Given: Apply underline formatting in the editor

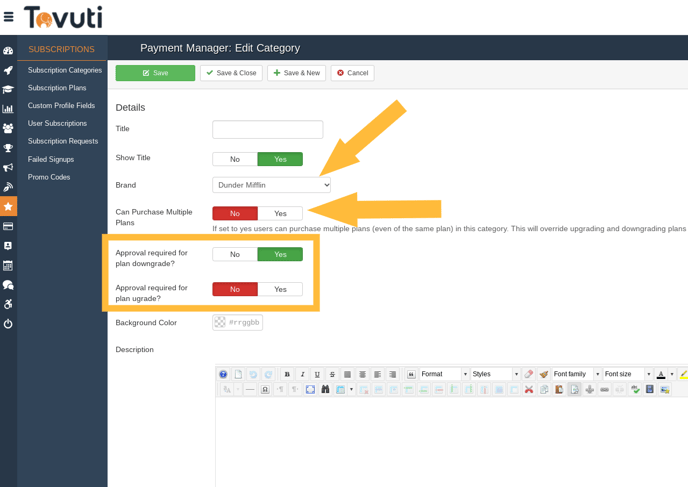Looking at the screenshot, I should pyautogui.click(x=317, y=374).
